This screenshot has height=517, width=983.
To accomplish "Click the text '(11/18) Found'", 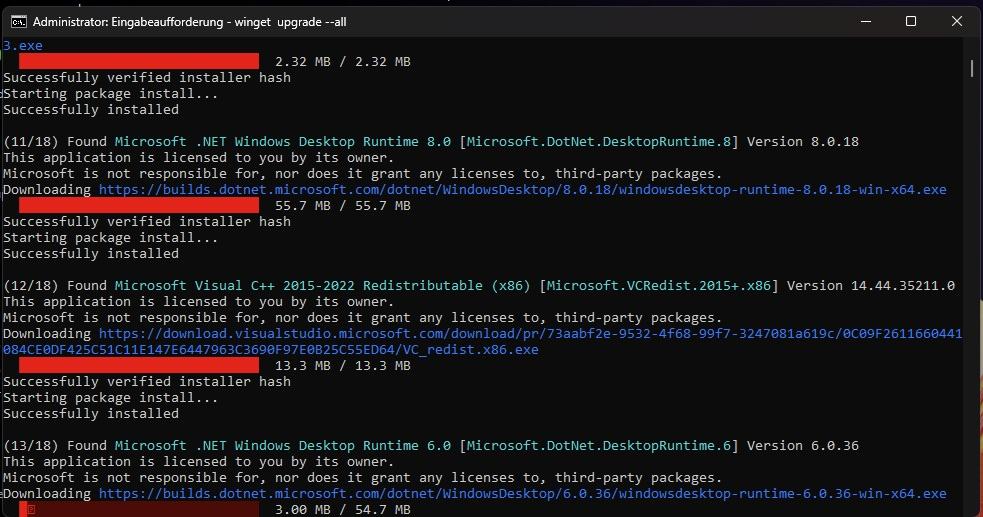I will [x=55, y=142].
